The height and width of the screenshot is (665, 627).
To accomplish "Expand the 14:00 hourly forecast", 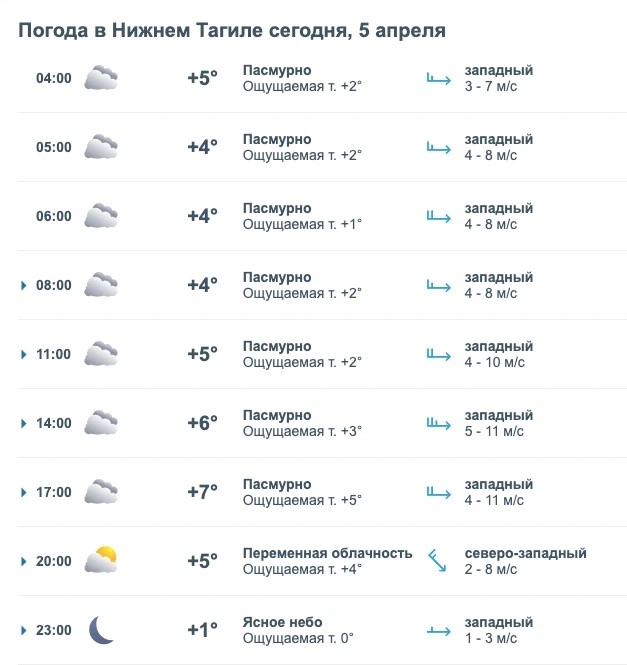I will (x=23, y=424).
